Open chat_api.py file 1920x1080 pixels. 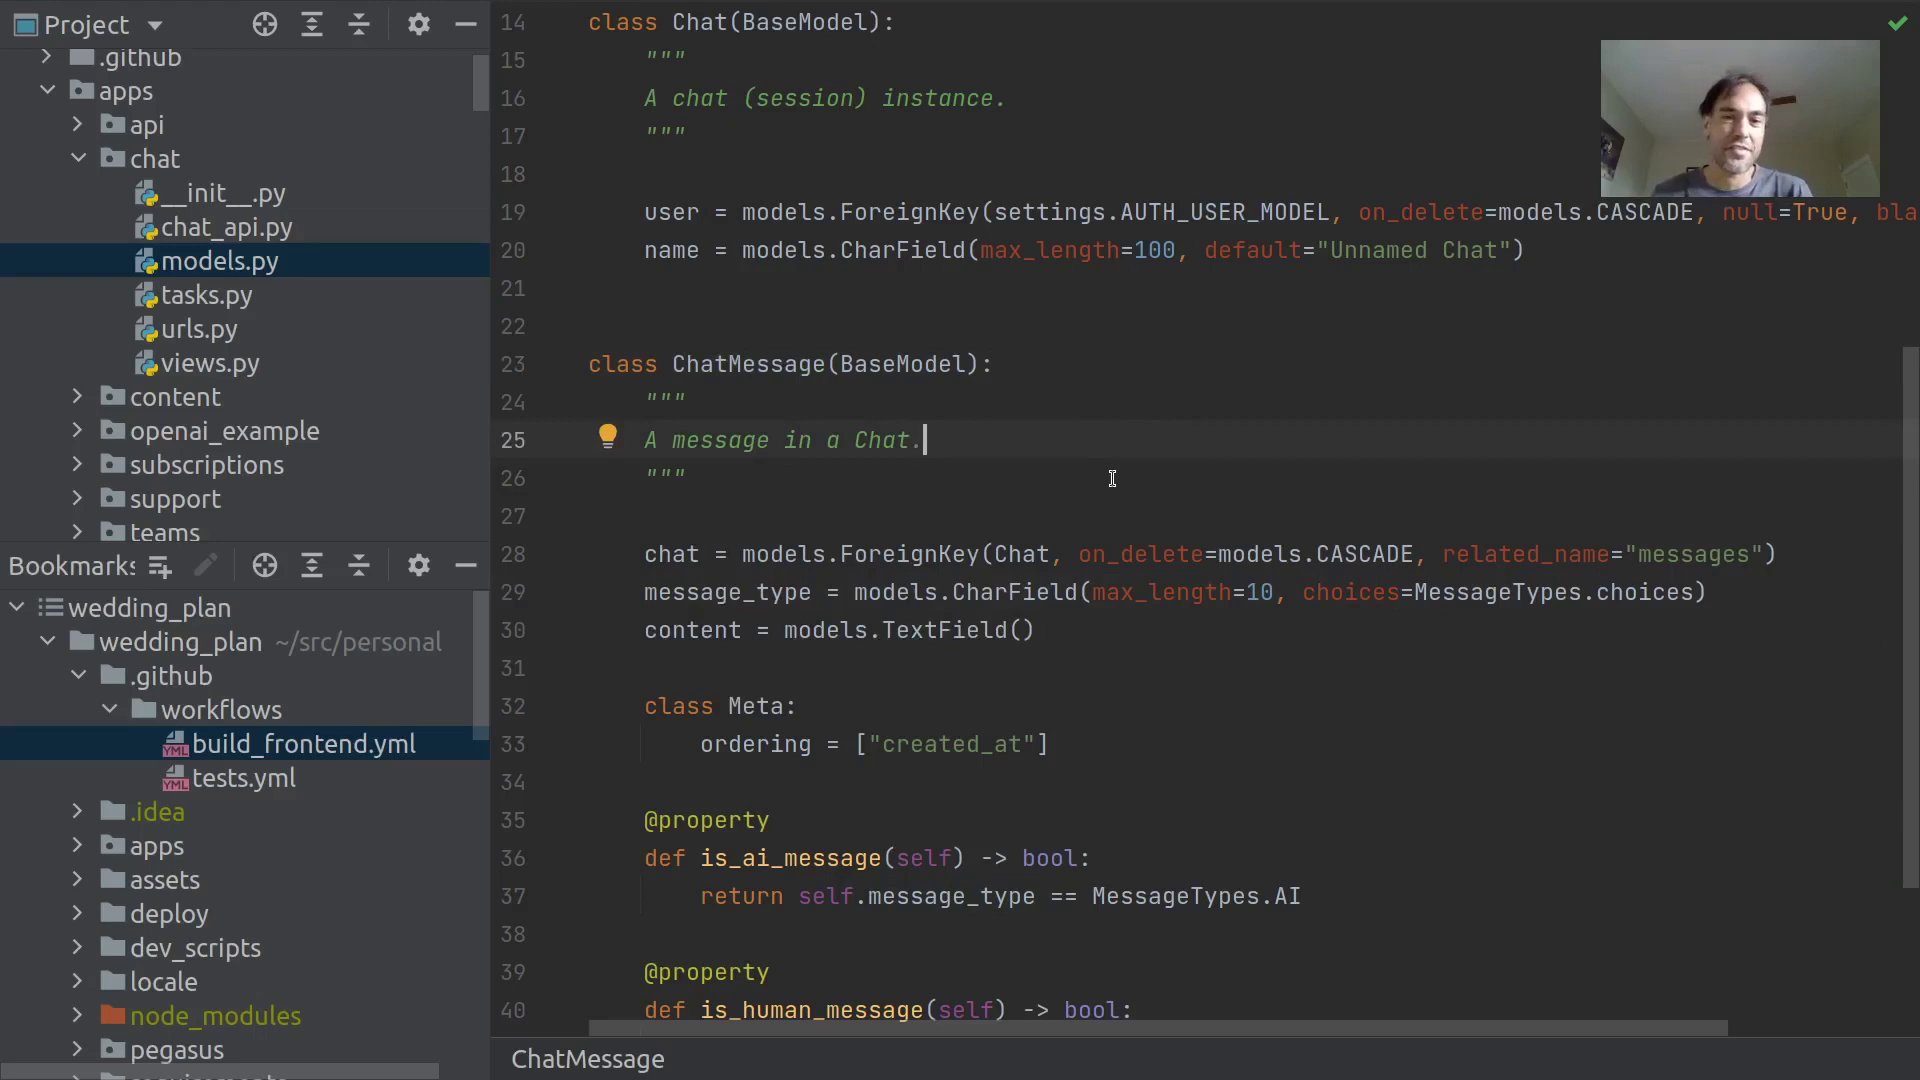click(x=226, y=228)
